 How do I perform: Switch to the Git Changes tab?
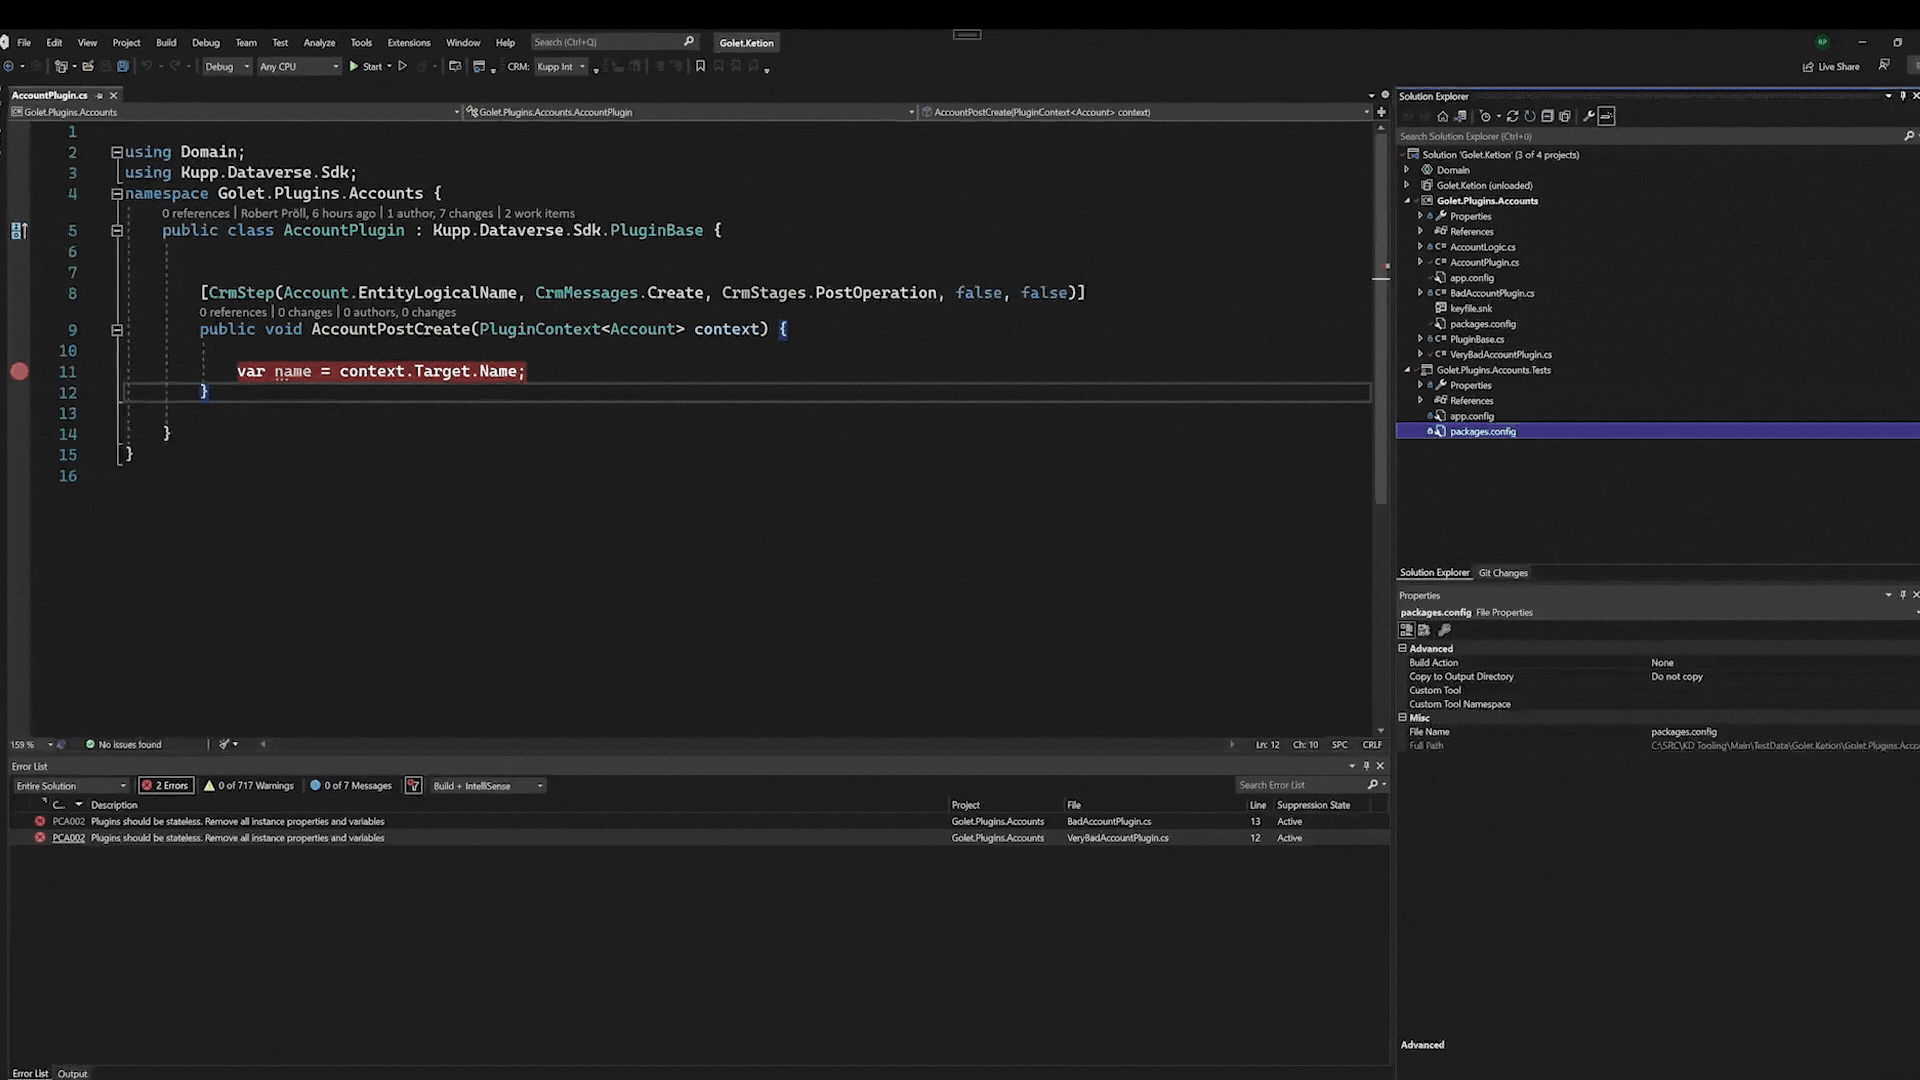[1503, 573]
